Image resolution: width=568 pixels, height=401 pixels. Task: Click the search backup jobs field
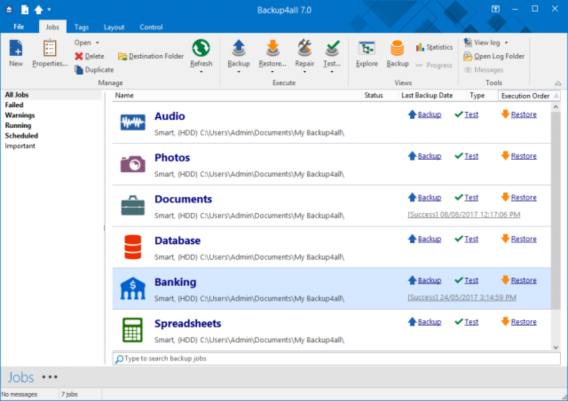336,359
